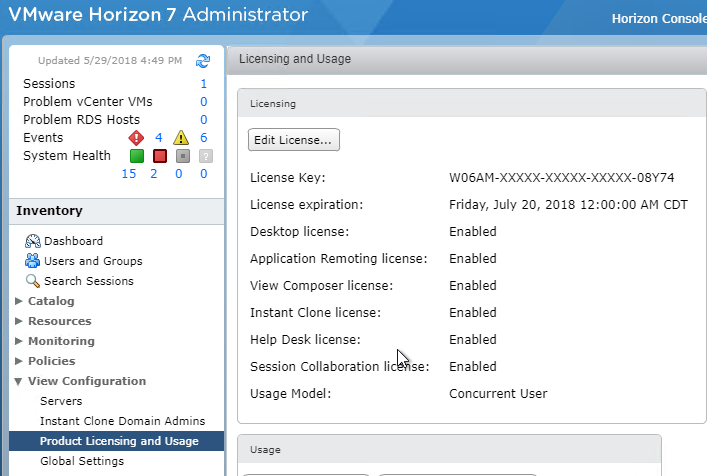Select Product Licensing and Usage
The width and height of the screenshot is (707, 476).
click(116, 441)
